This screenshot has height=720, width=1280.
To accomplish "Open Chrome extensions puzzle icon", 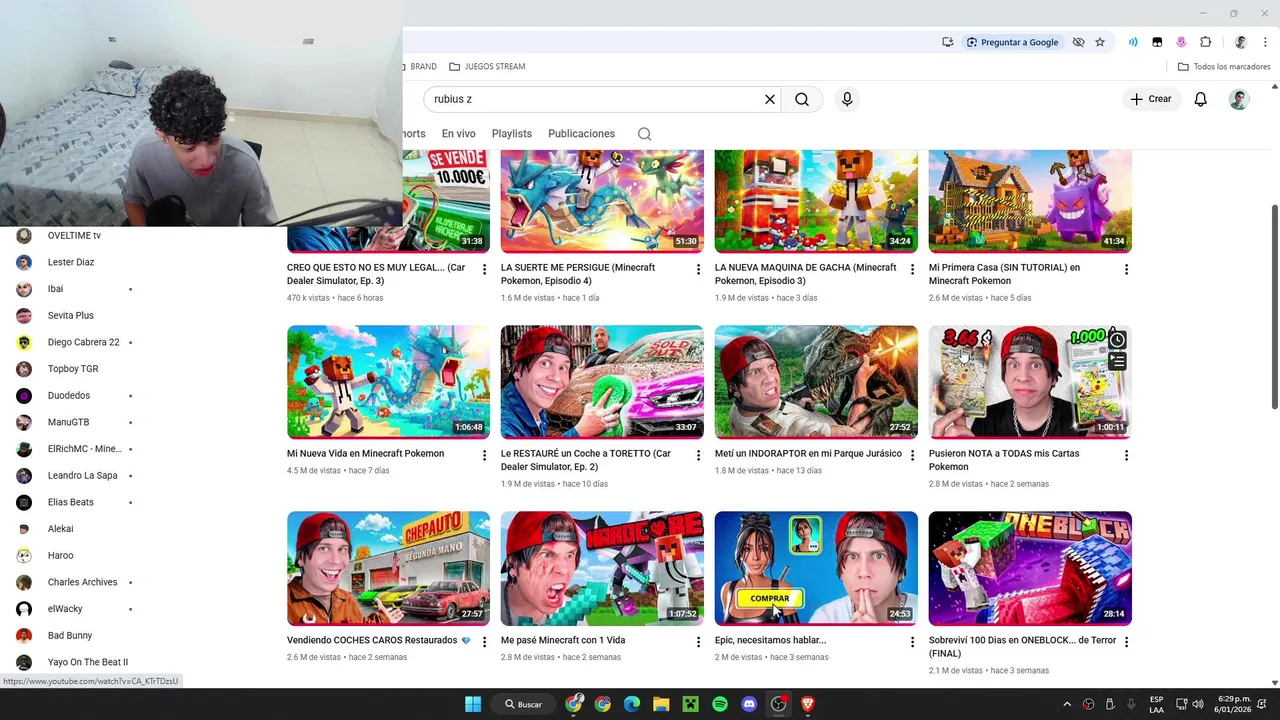I will click(1205, 42).
